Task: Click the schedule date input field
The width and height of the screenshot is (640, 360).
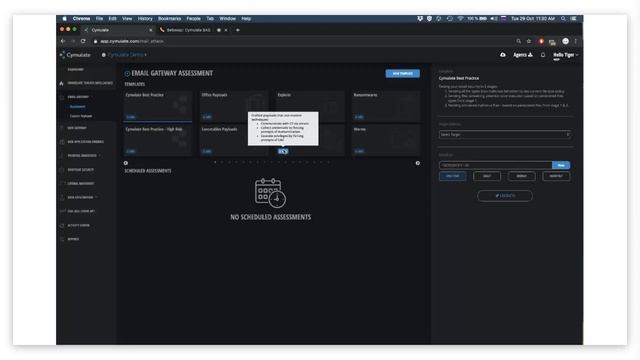Action: 496,165
